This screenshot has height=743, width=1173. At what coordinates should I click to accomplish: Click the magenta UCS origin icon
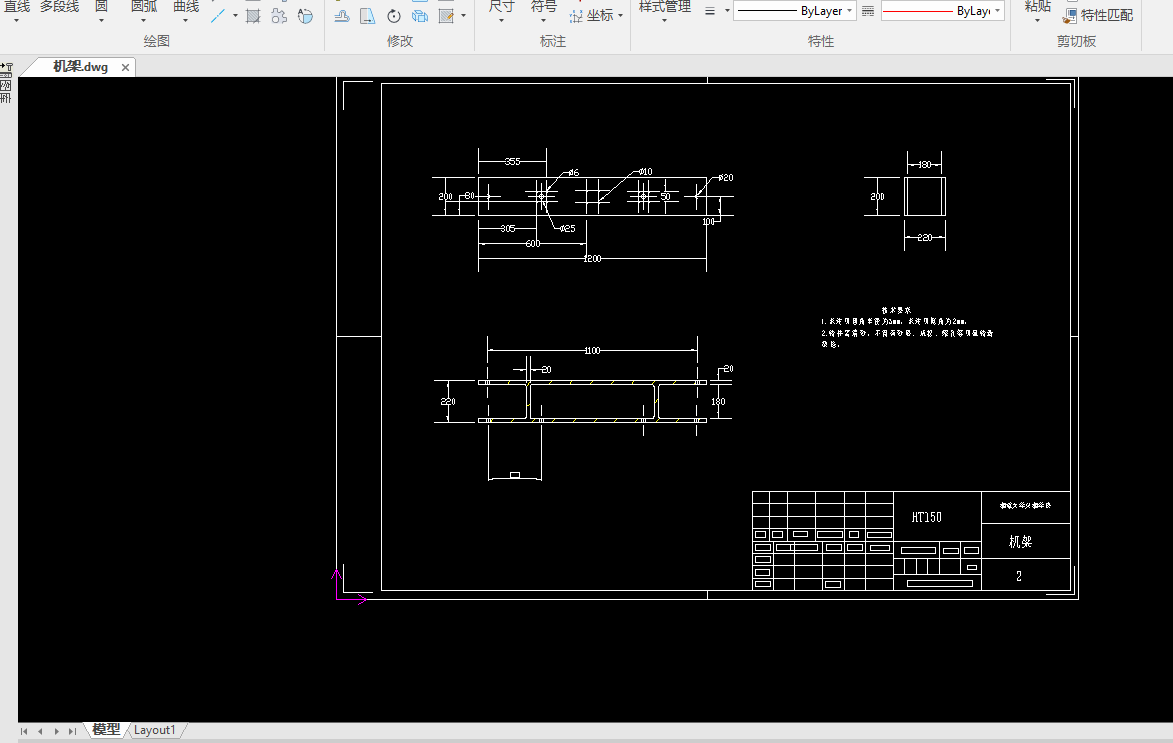tap(349, 587)
